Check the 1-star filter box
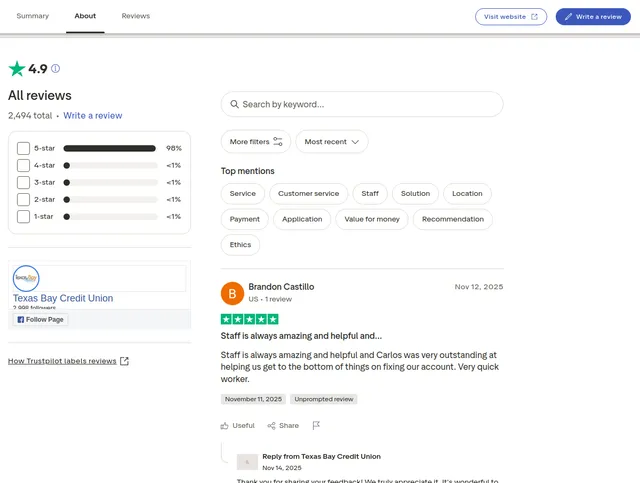 [x=23, y=216]
